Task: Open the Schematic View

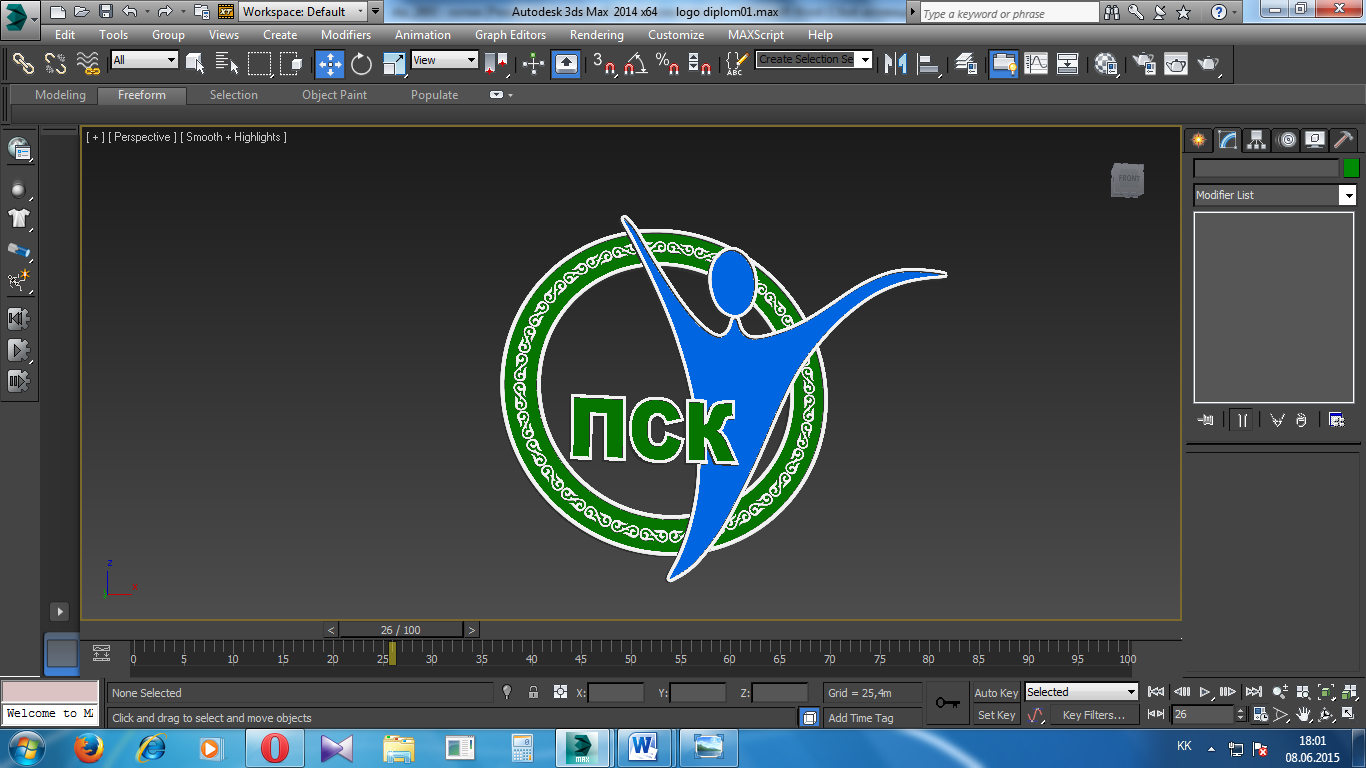Action: (1068, 63)
